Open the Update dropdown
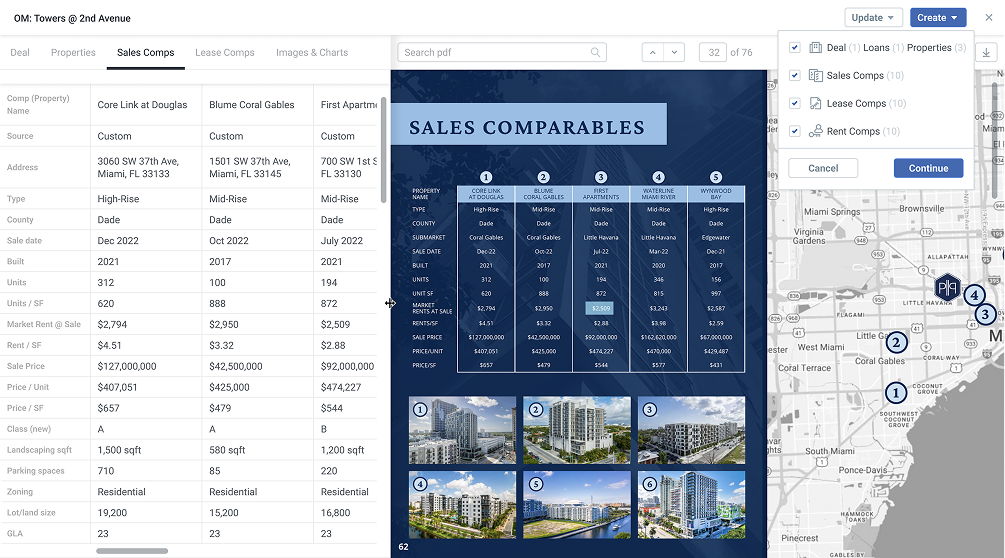The width and height of the screenshot is (1005, 558). pyautogui.click(x=874, y=18)
